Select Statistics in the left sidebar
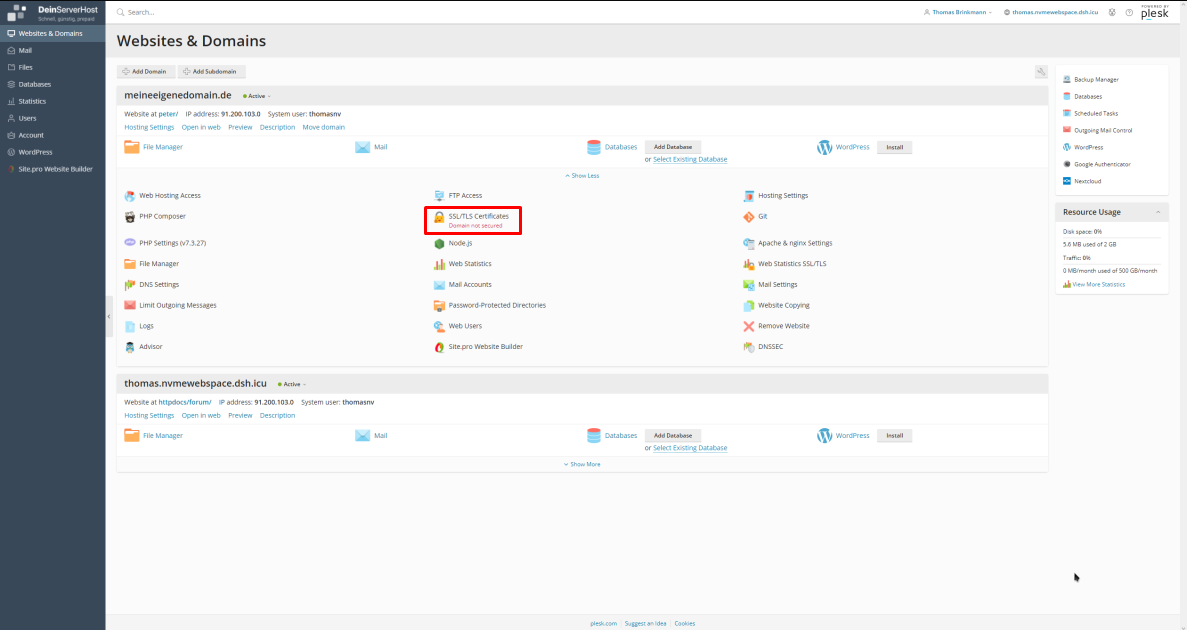The height and width of the screenshot is (630, 1187). coord(32,101)
